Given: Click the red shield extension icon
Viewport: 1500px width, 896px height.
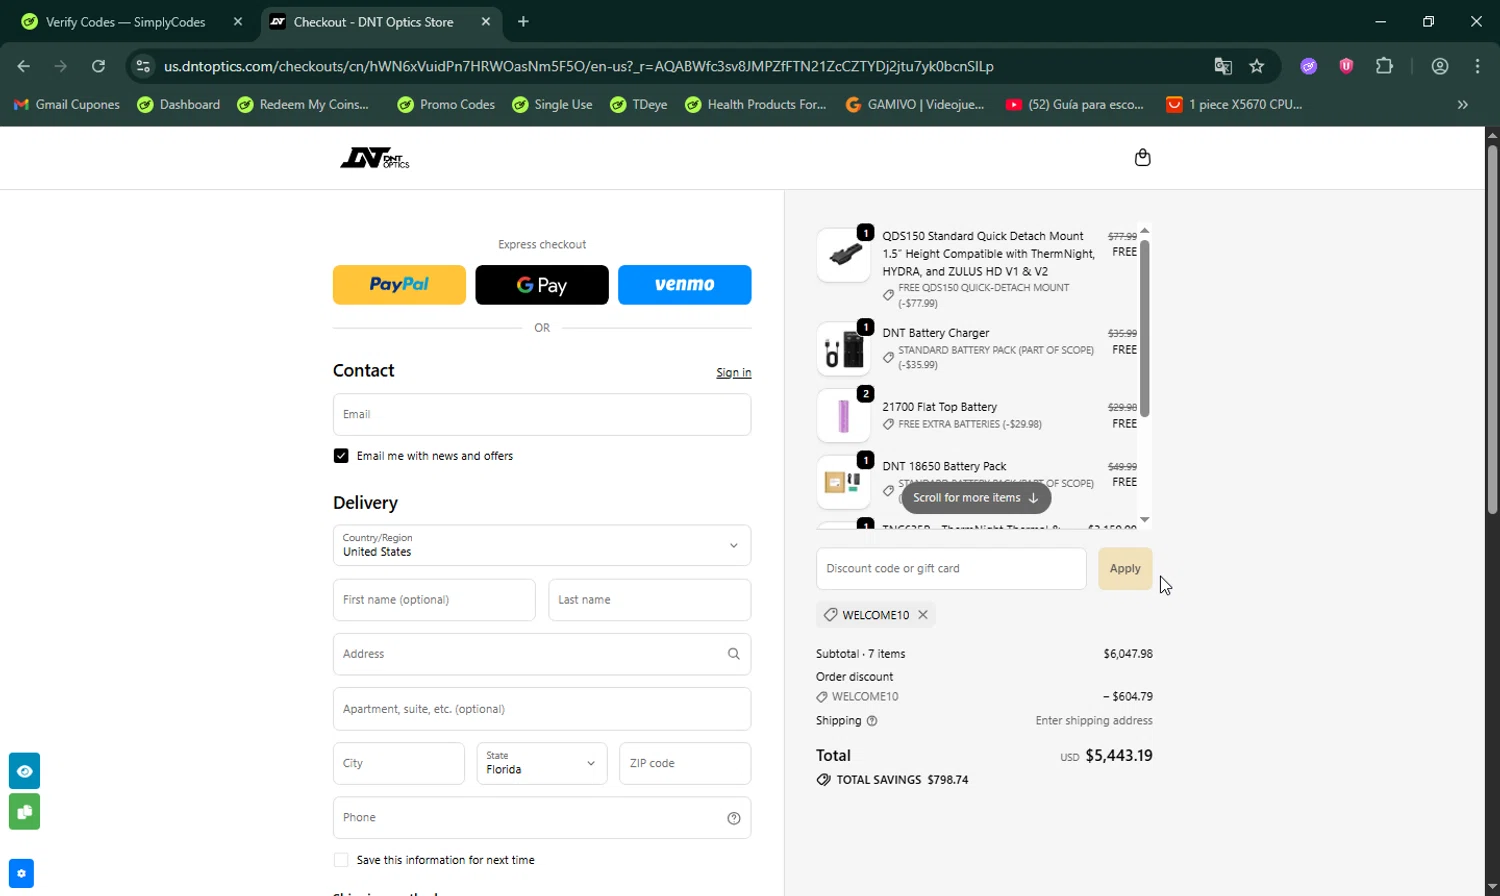Looking at the screenshot, I should coord(1346,66).
